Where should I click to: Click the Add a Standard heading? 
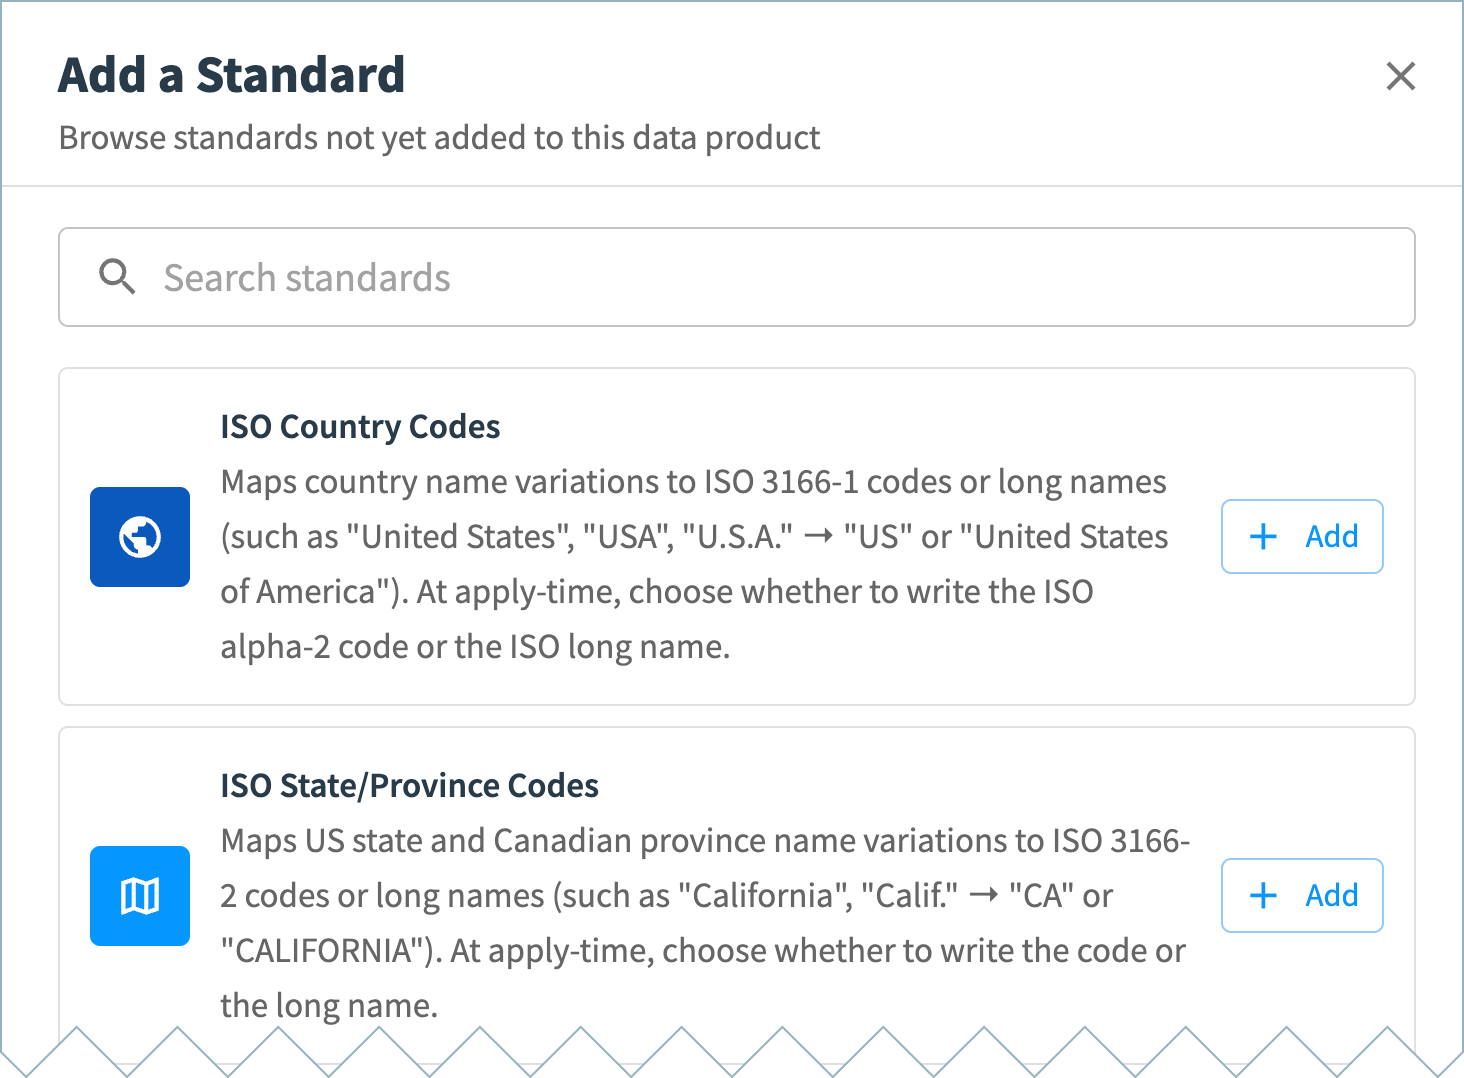point(232,75)
